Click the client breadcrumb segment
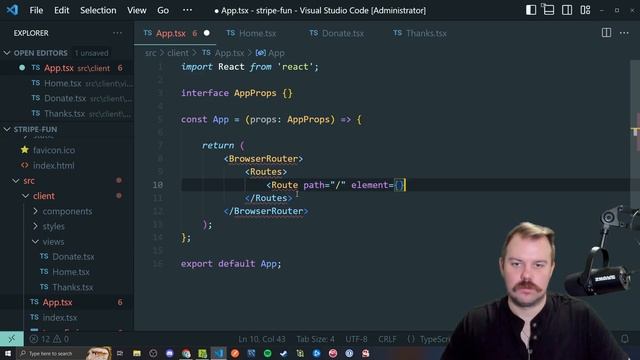This screenshot has width=640, height=360. (x=178, y=53)
